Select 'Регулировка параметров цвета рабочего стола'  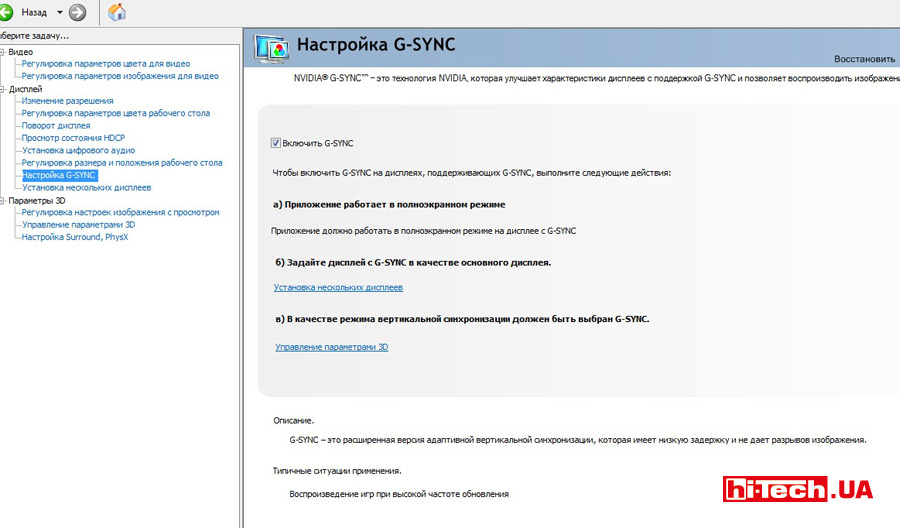tap(116, 113)
